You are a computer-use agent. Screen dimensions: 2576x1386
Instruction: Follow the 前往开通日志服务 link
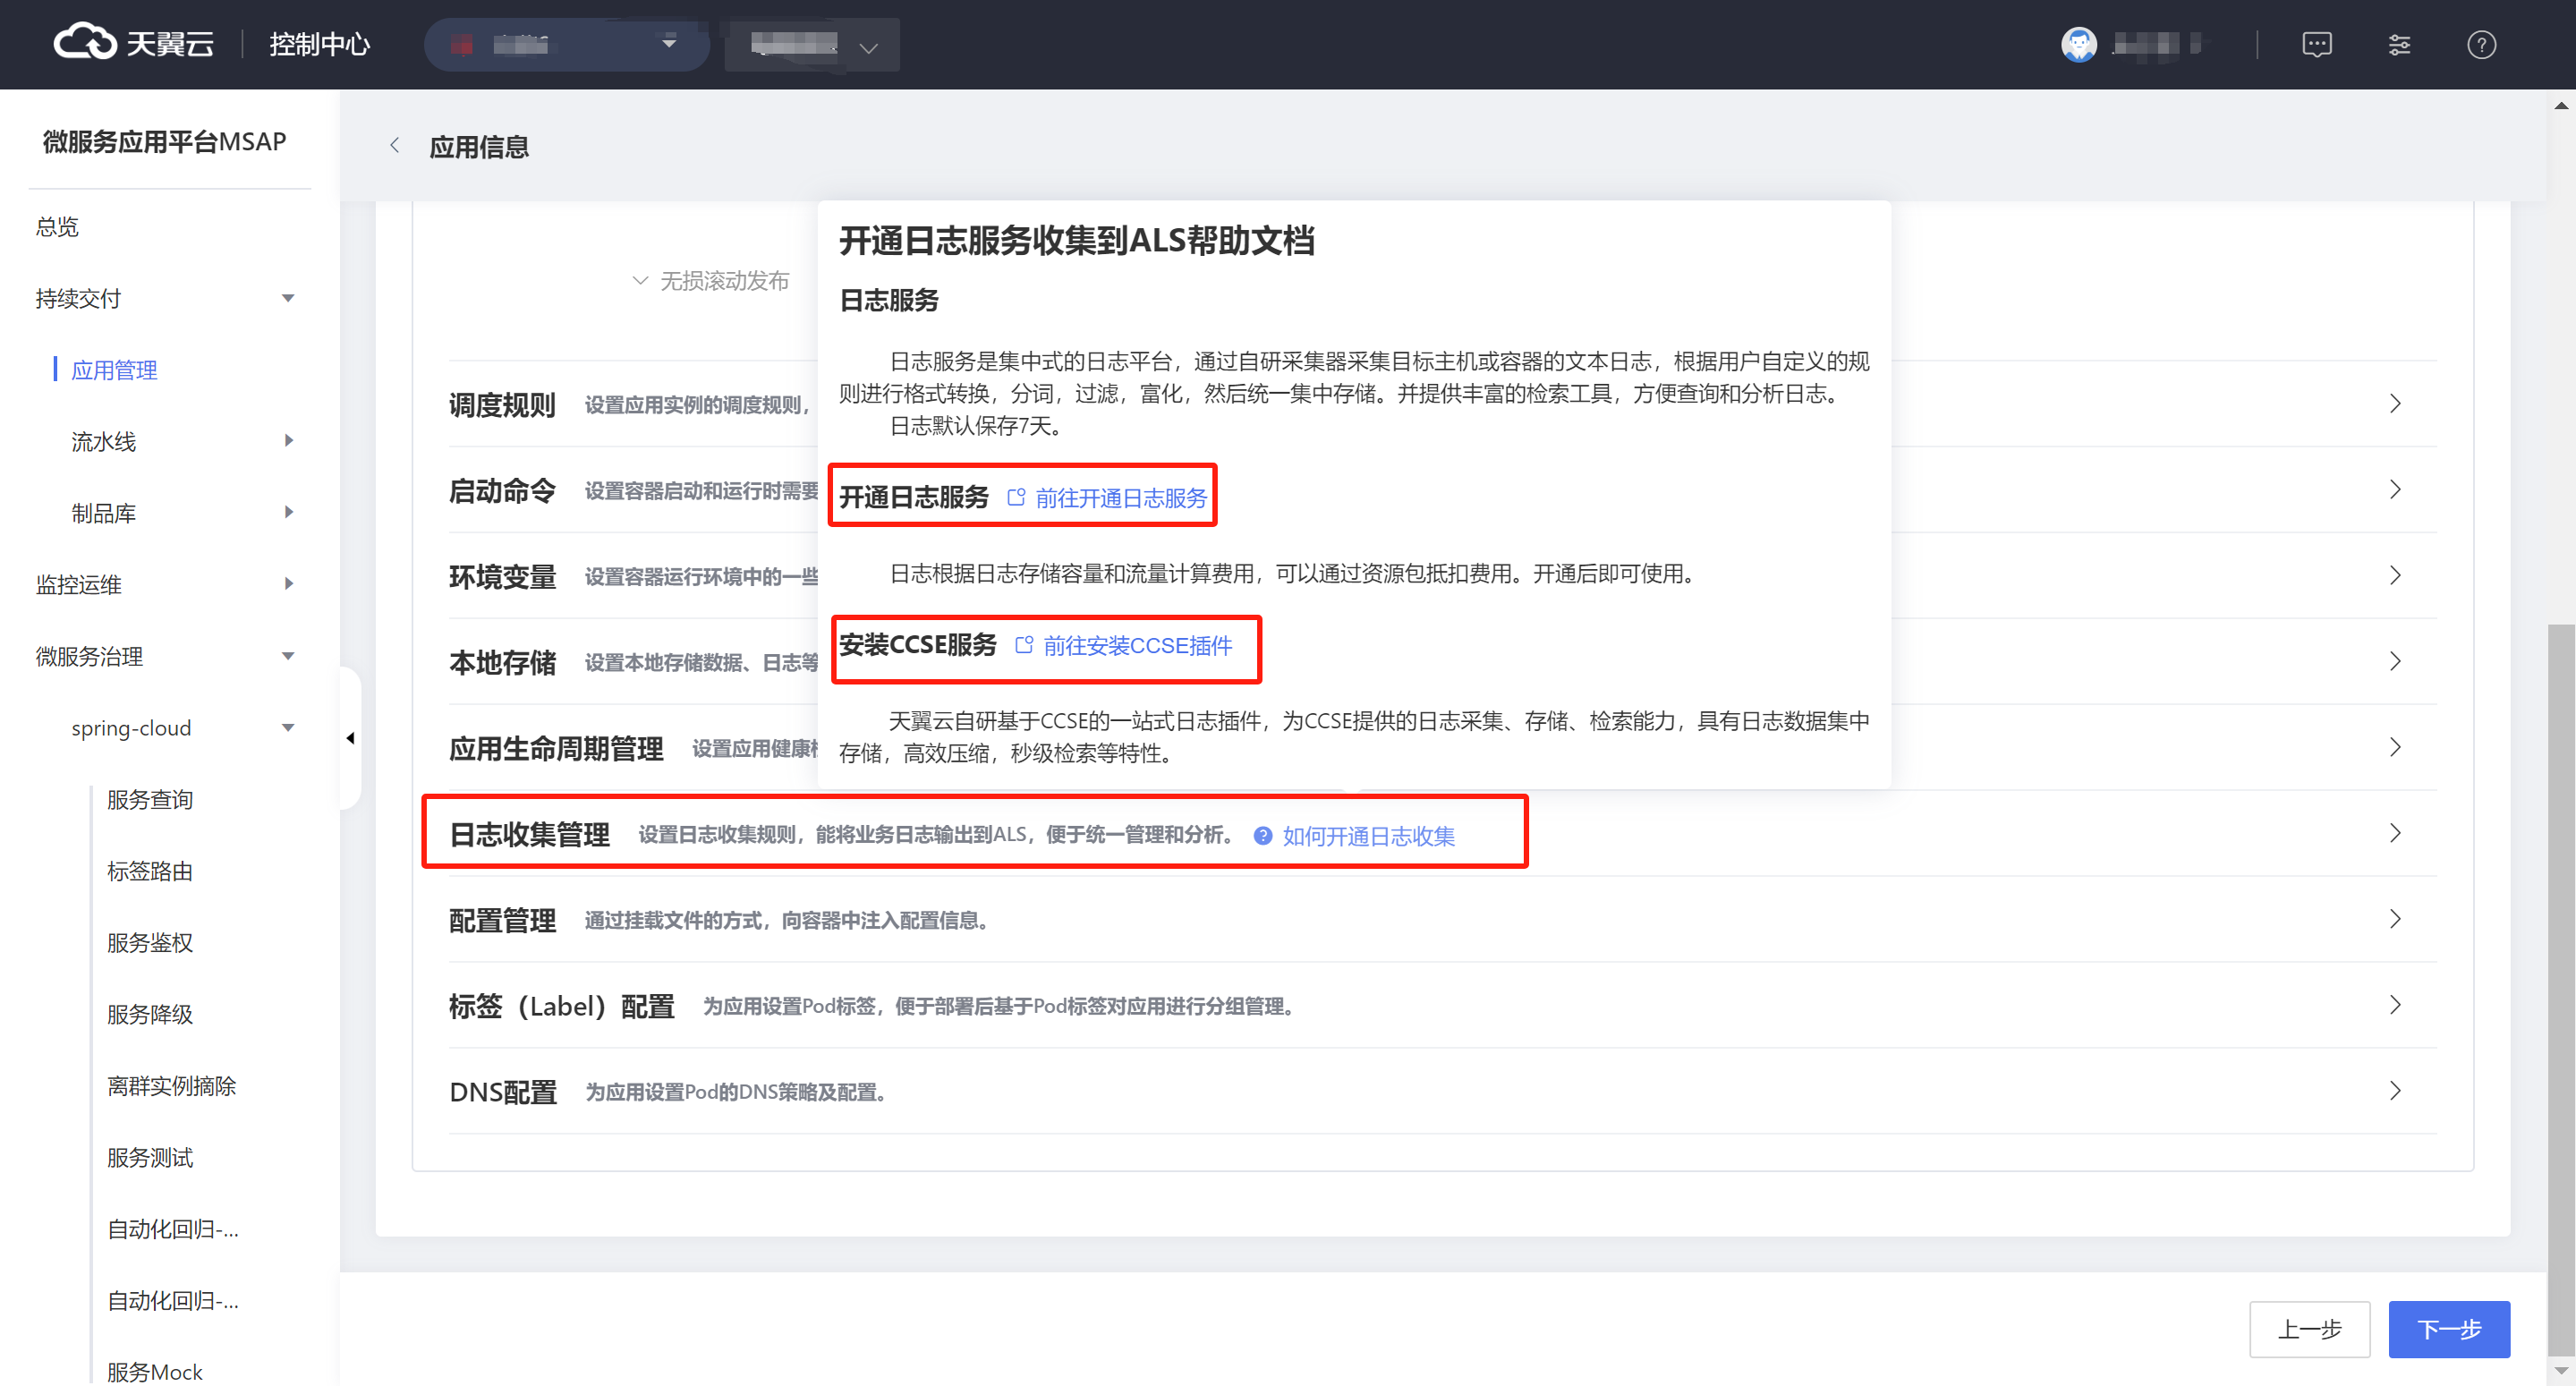(1121, 497)
